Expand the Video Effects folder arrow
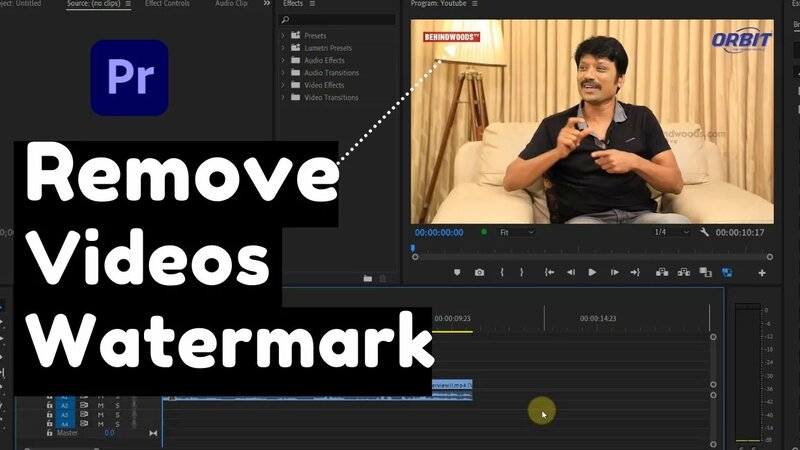This screenshot has height=450, width=800. pyautogui.click(x=283, y=85)
